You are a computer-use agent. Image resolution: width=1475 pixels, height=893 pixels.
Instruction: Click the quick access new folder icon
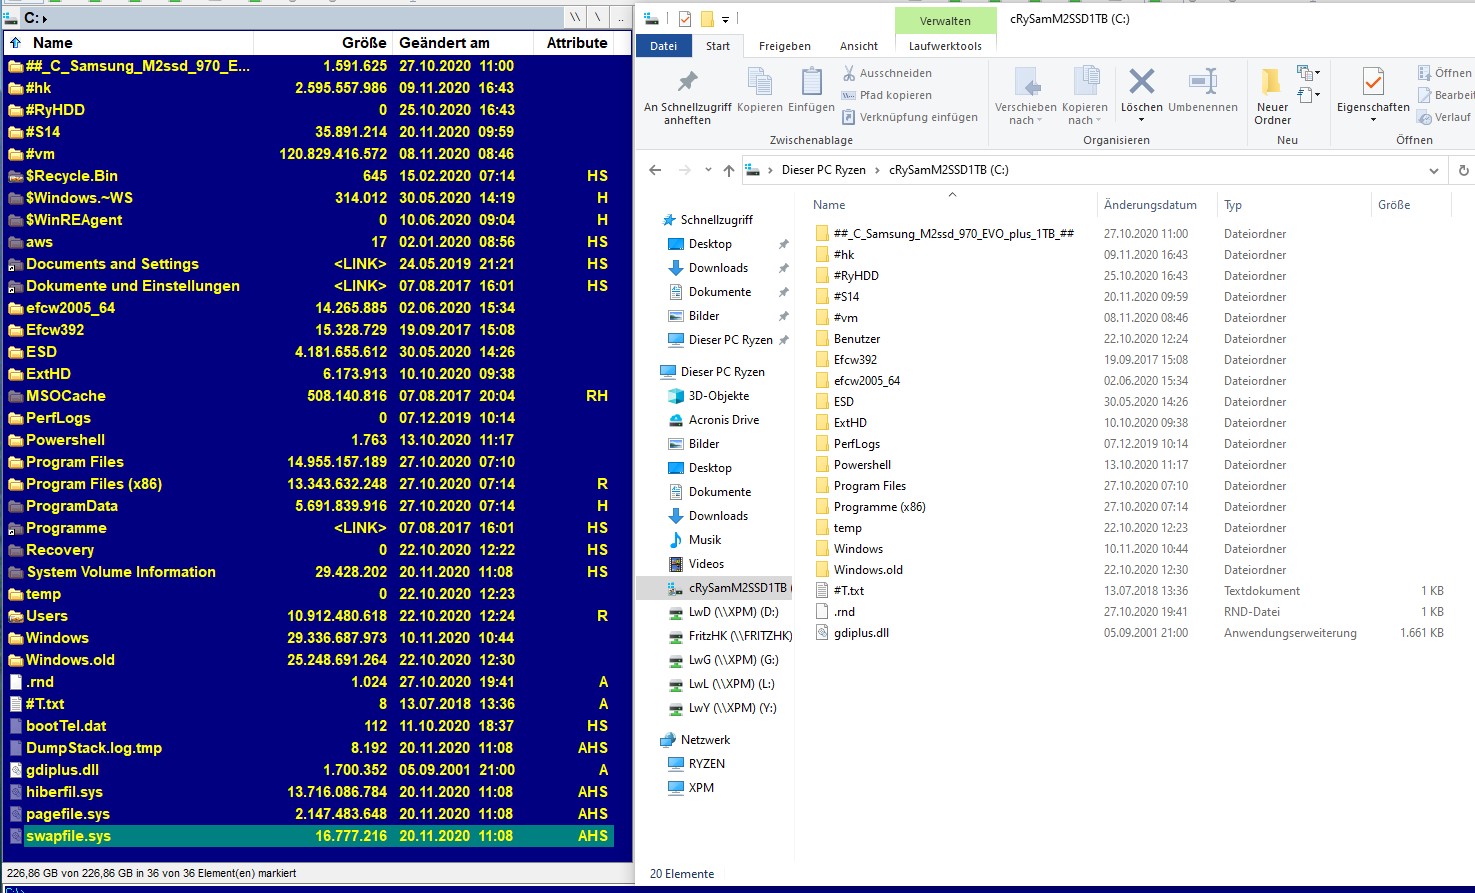[706, 19]
